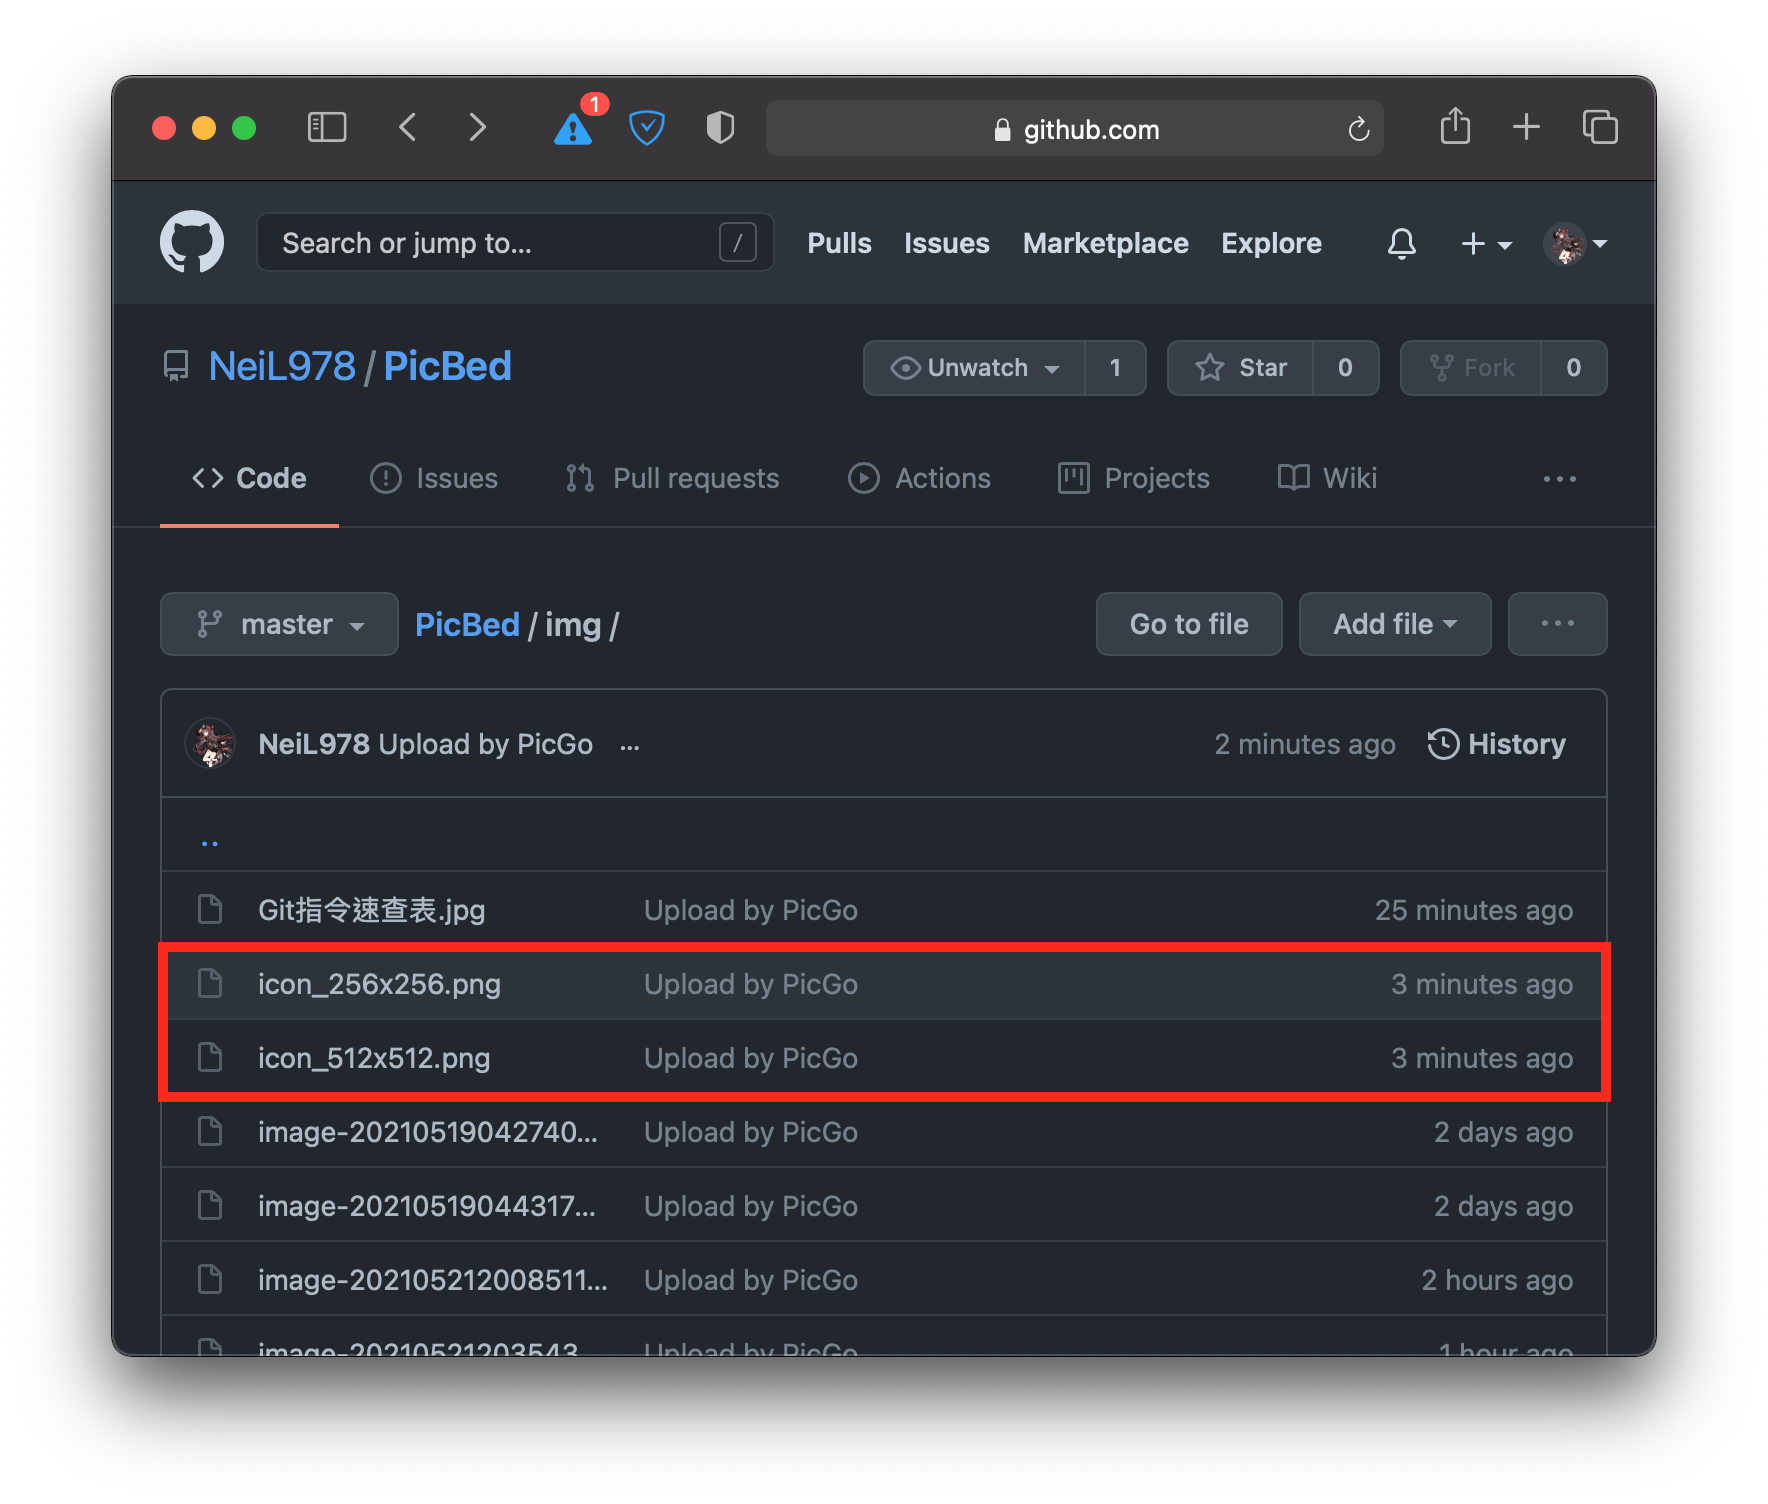Image resolution: width=1768 pixels, height=1504 pixels.
Task: Open the repository Issues tab
Action: pyautogui.click(x=434, y=478)
